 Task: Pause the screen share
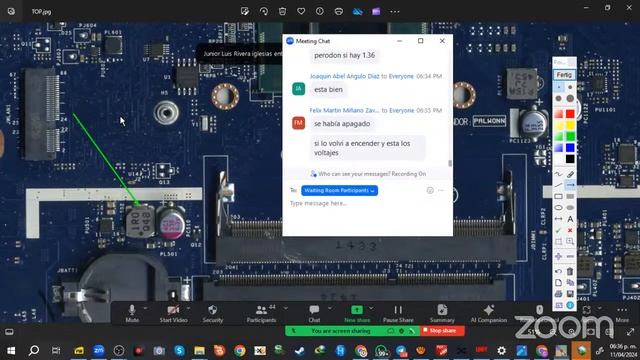(x=398, y=313)
